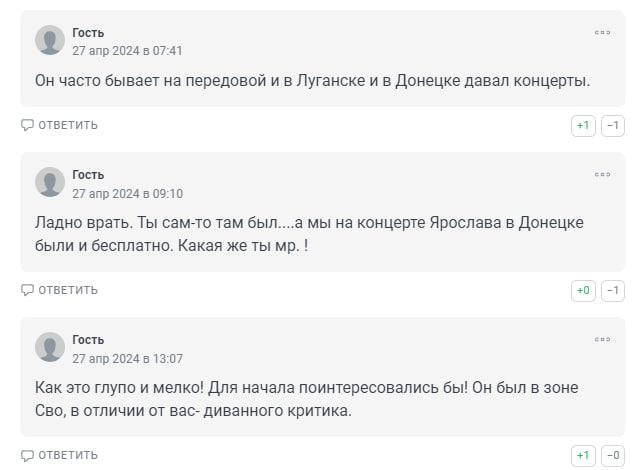Click the avatar icon of the 13:07 comment
The image size is (638, 470).
click(50, 347)
